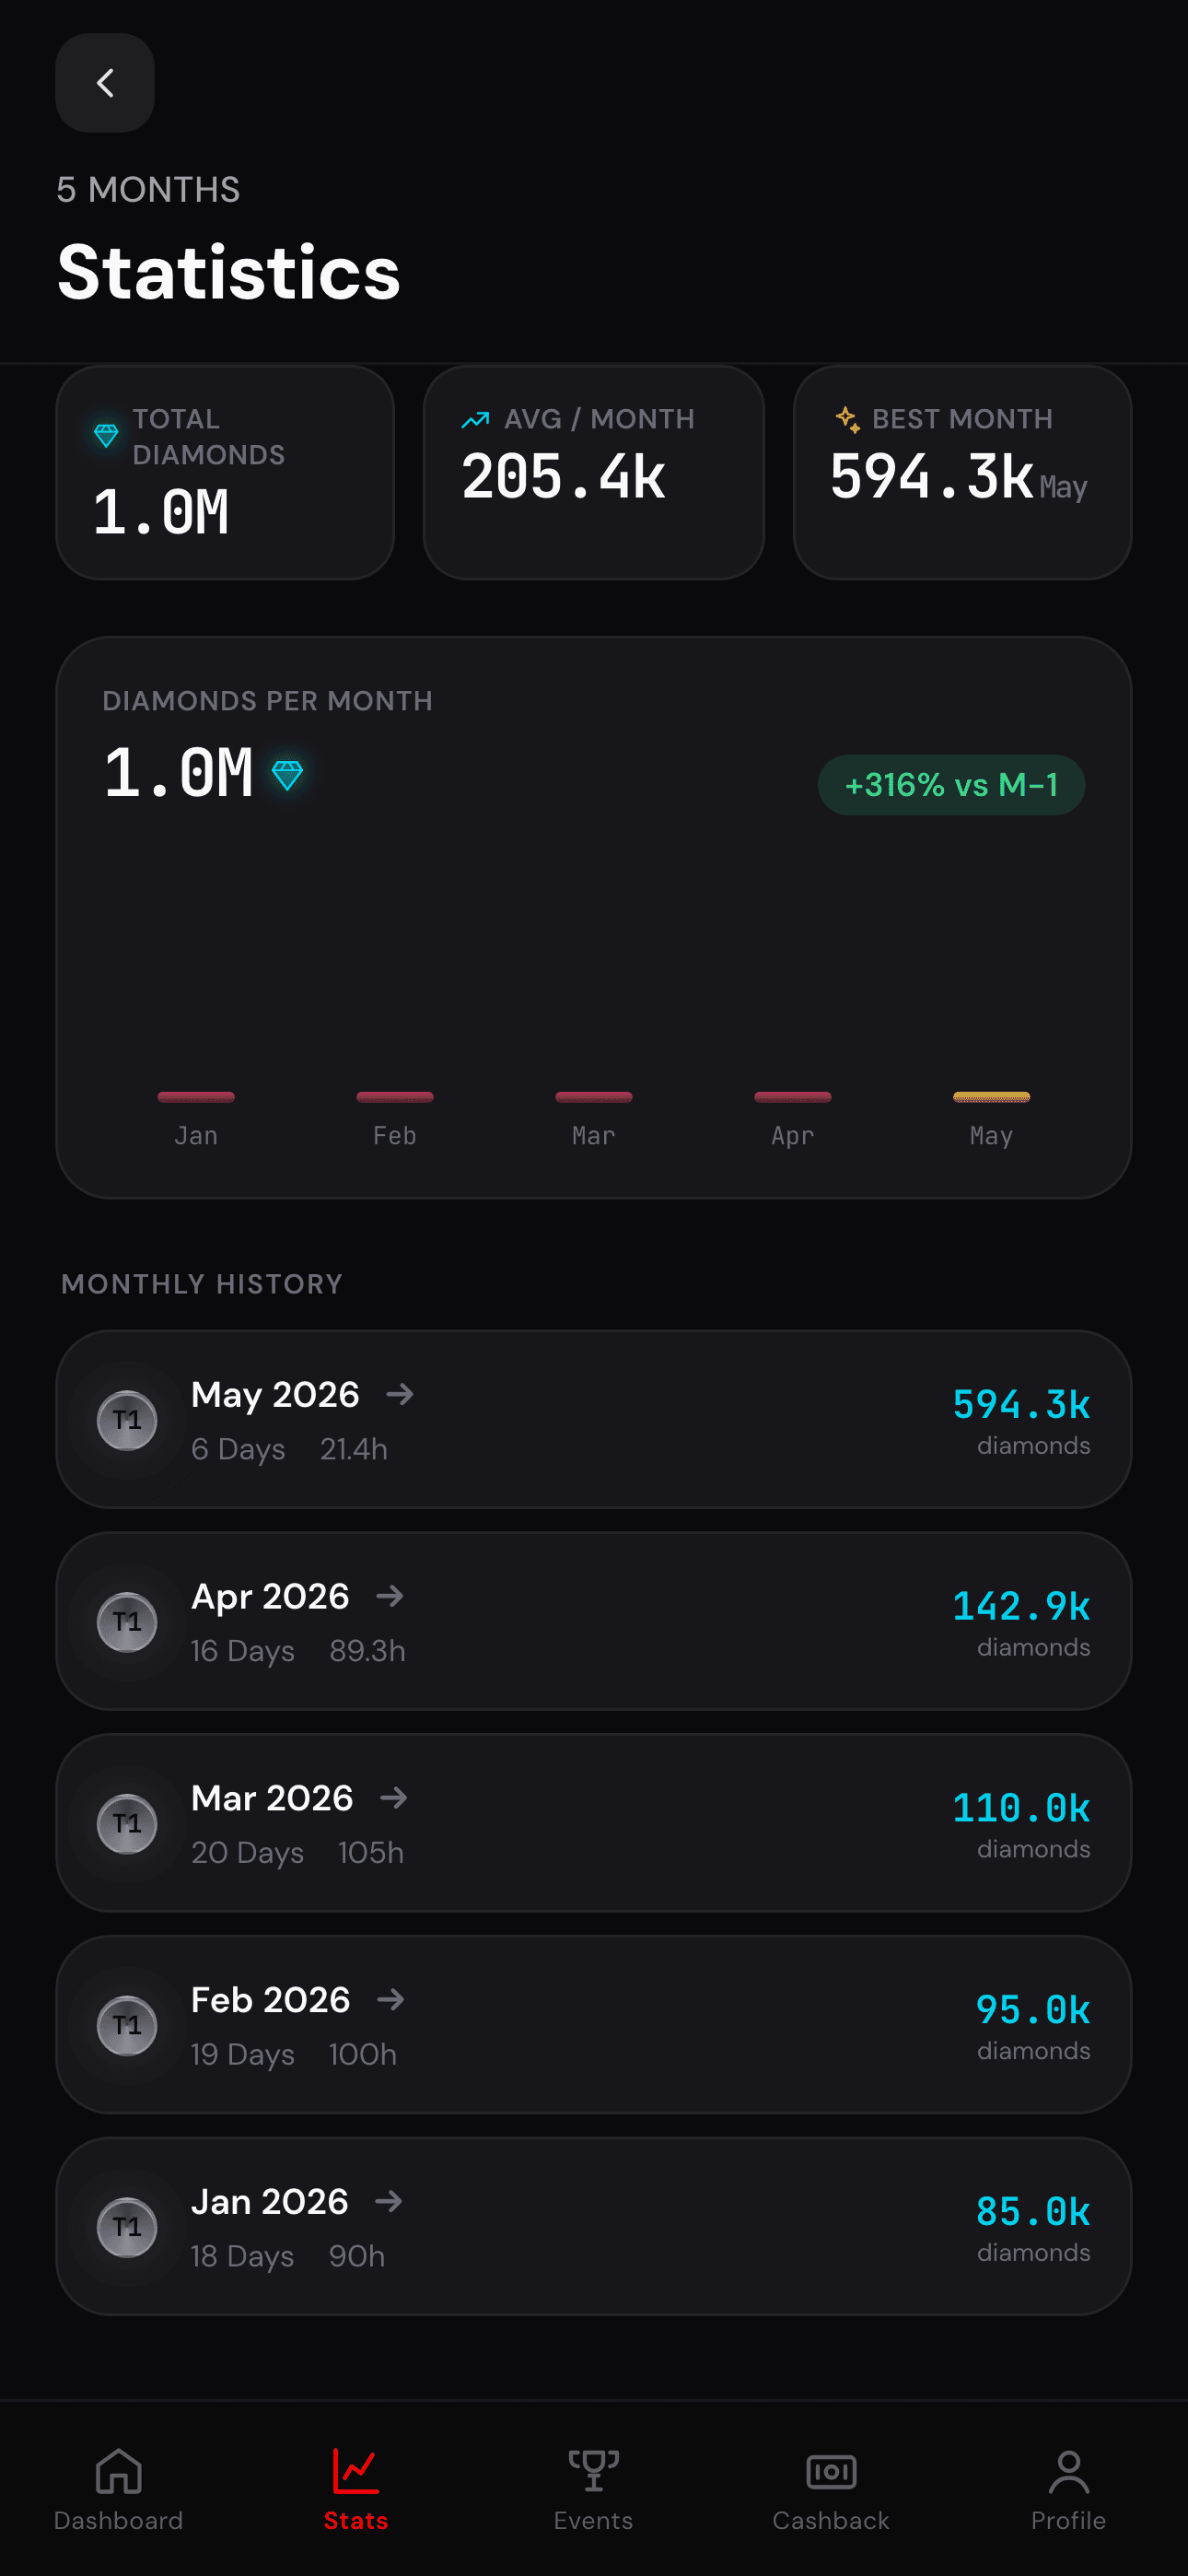
Task: Select the Jan bar in the chart
Action: [x=196, y=1097]
